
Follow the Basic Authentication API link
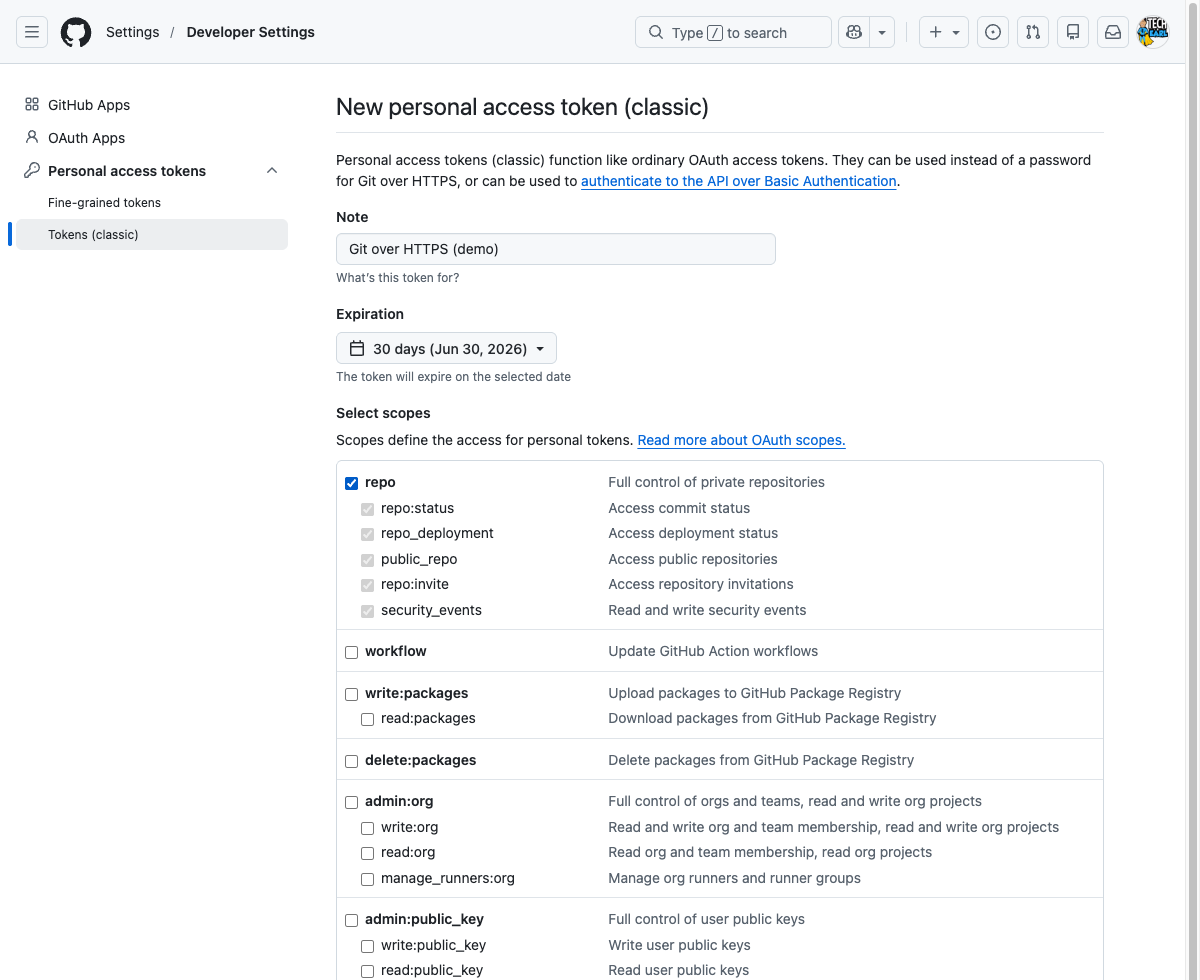(x=739, y=181)
